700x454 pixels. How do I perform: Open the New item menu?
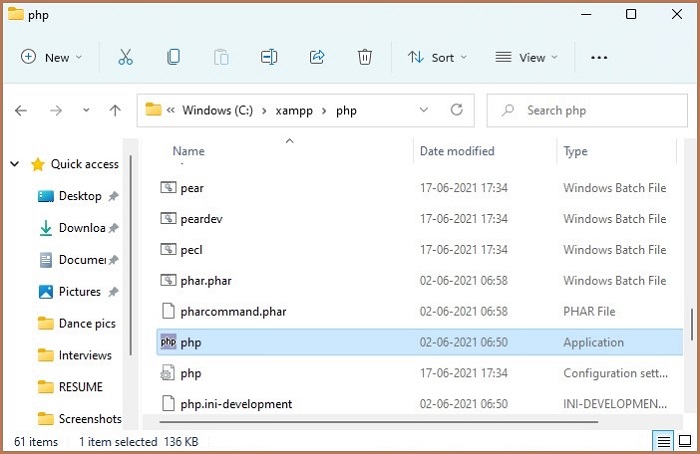pyautogui.click(x=51, y=57)
